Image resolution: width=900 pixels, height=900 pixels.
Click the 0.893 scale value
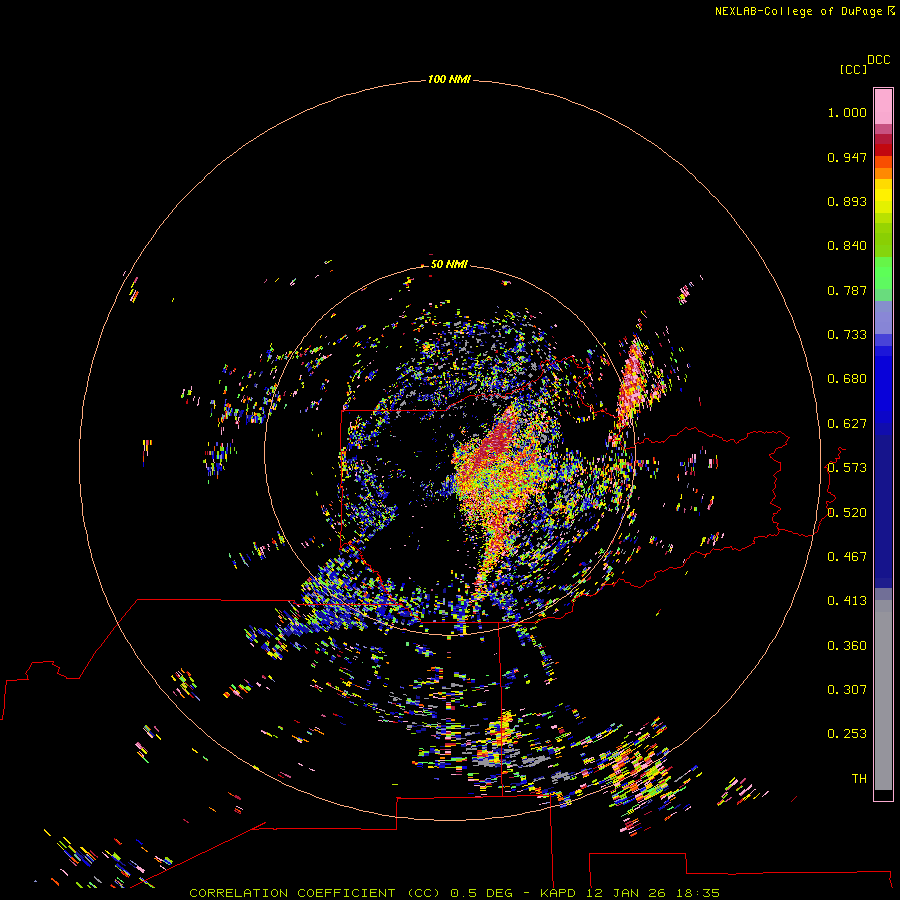pyautogui.click(x=847, y=201)
